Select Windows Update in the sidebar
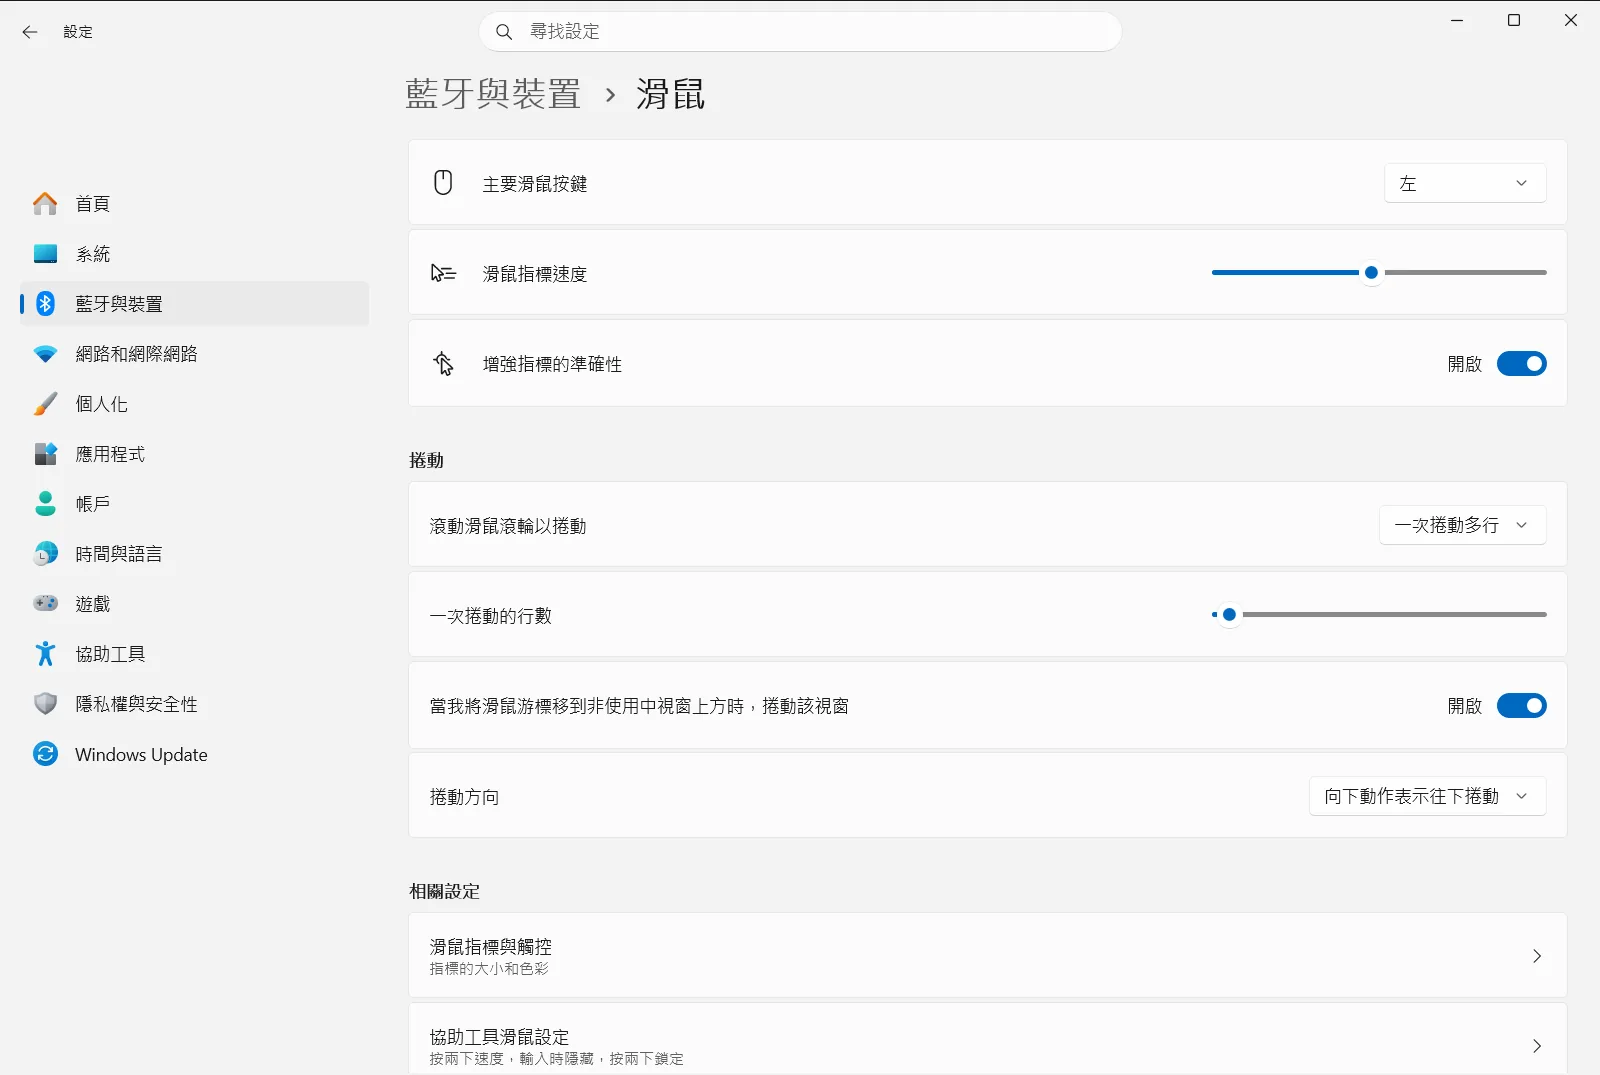1600x1075 pixels. tap(194, 754)
